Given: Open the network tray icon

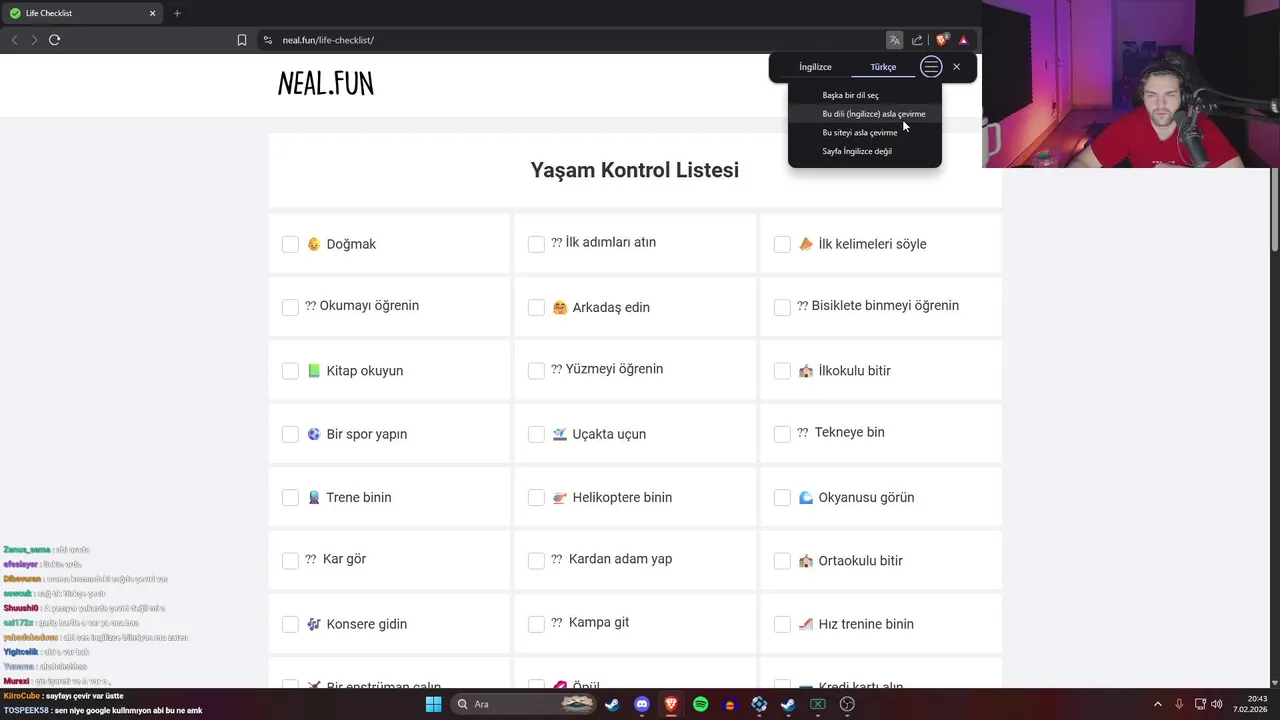Looking at the screenshot, I should [1200, 704].
